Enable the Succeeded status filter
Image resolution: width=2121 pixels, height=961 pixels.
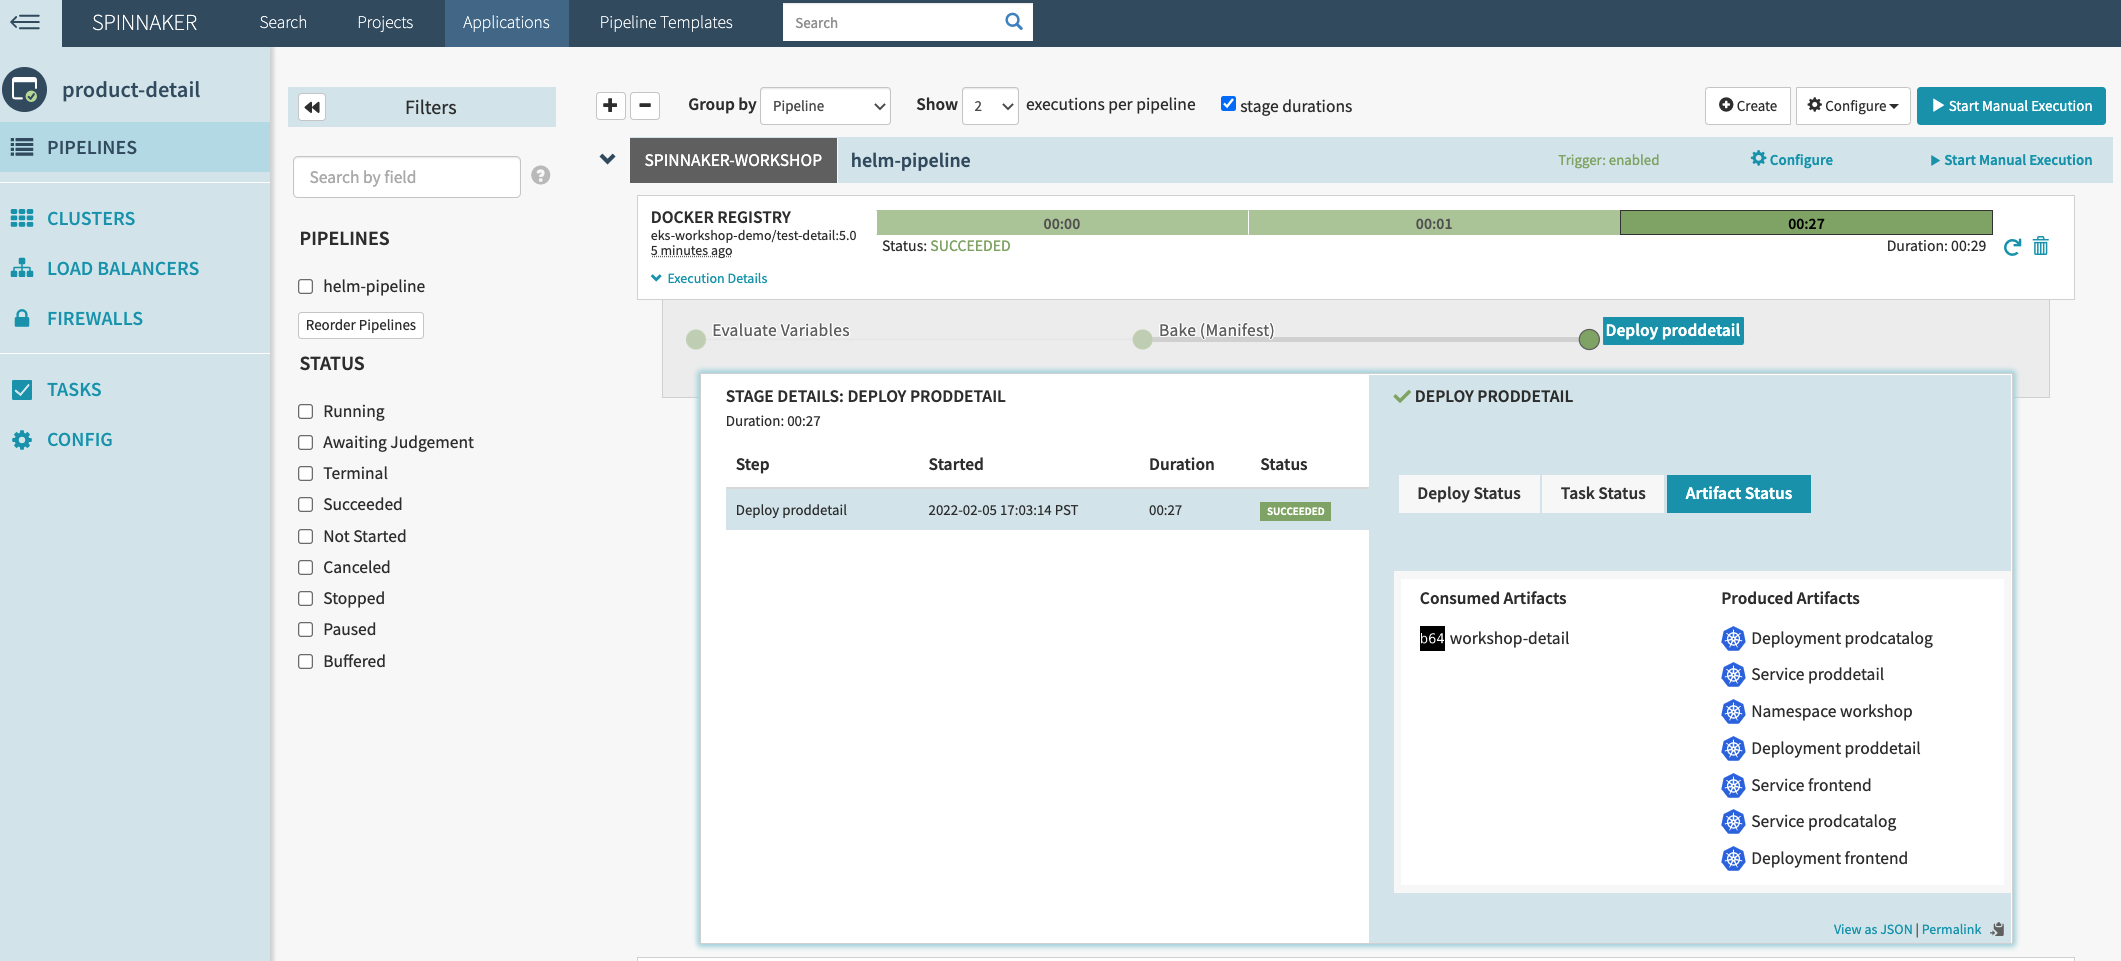click(x=305, y=504)
